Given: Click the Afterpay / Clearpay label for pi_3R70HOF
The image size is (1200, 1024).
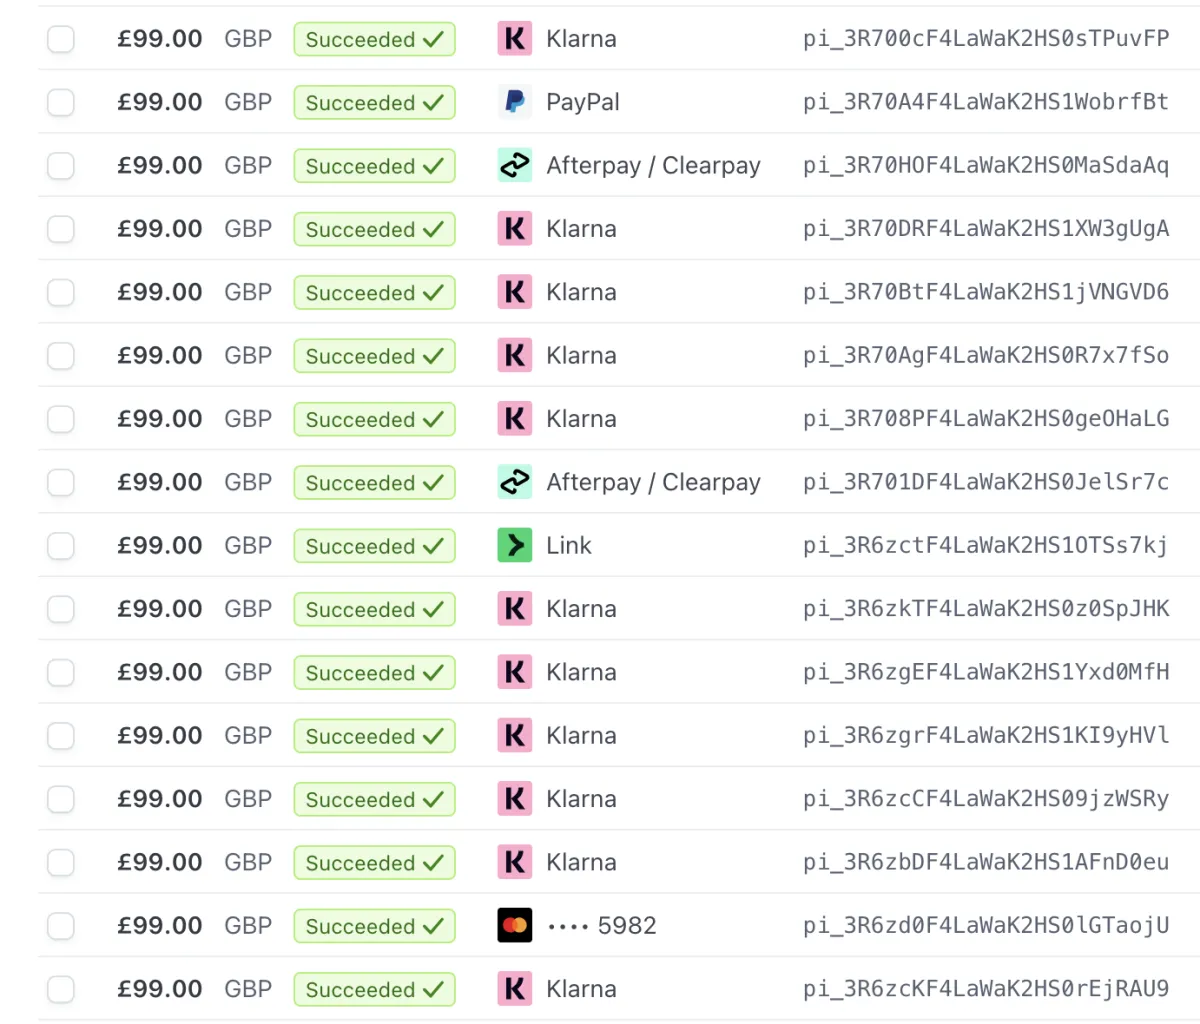Looking at the screenshot, I should 653,166.
